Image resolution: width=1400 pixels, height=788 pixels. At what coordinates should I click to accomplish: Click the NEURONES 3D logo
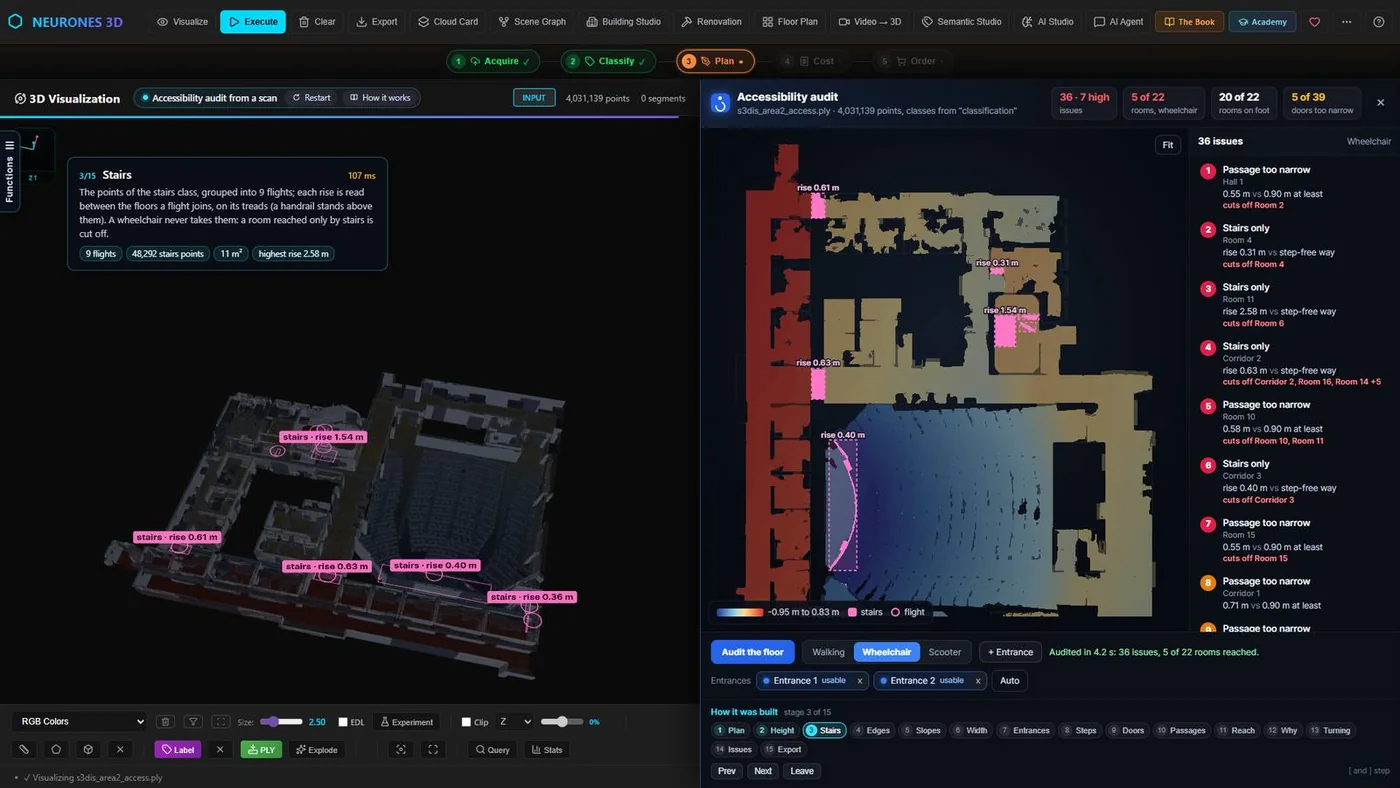tap(66, 21)
